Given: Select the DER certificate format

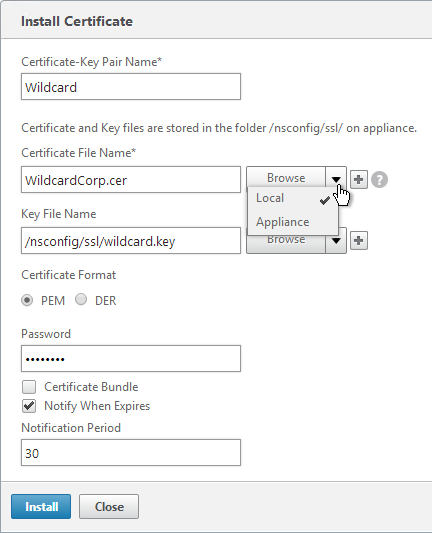Looking at the screenshot, I should click(x=81, y=299).
